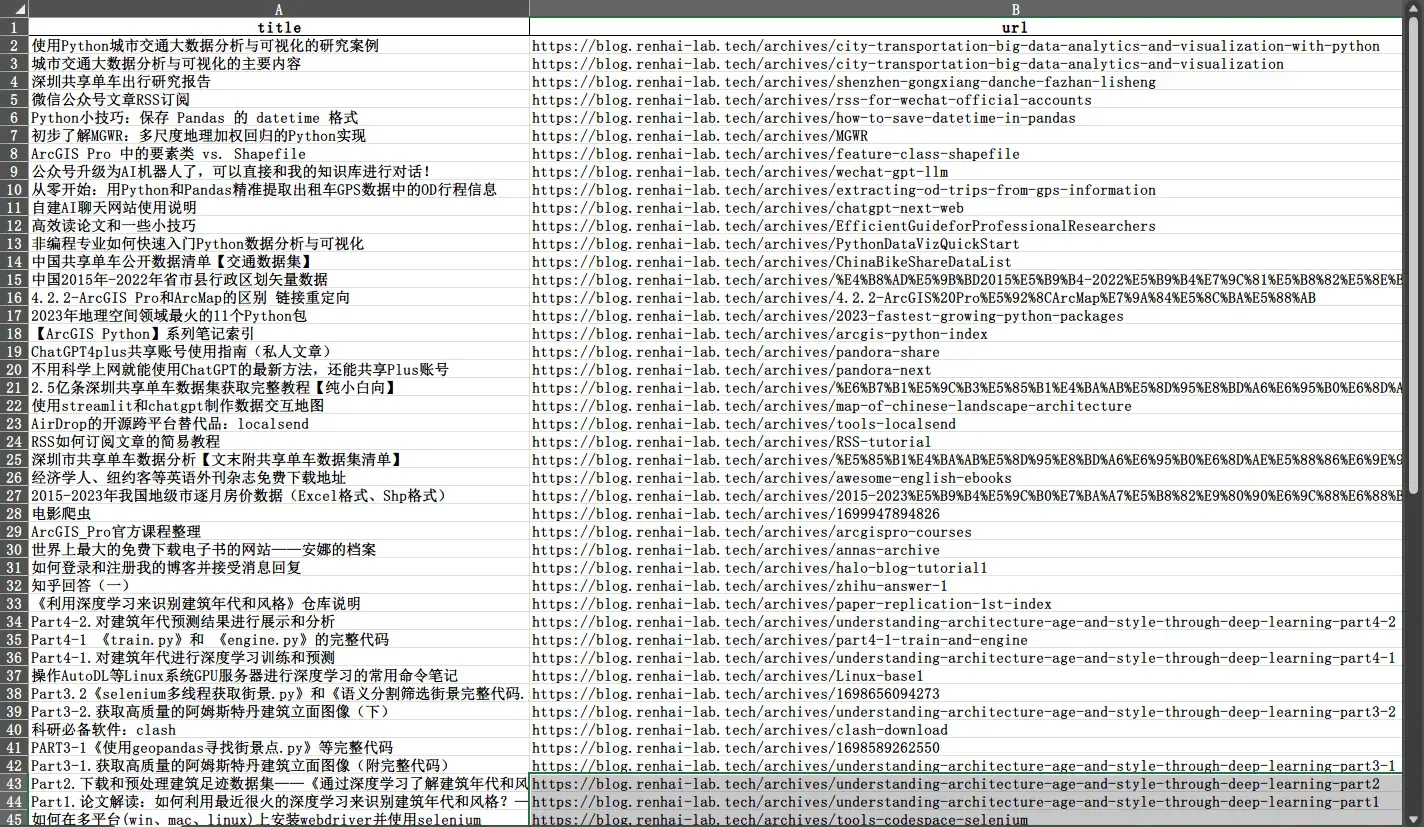Click the URL ending 'pandora-next'
Viewport: 1424px width, 827px height.
pos(732,370)
